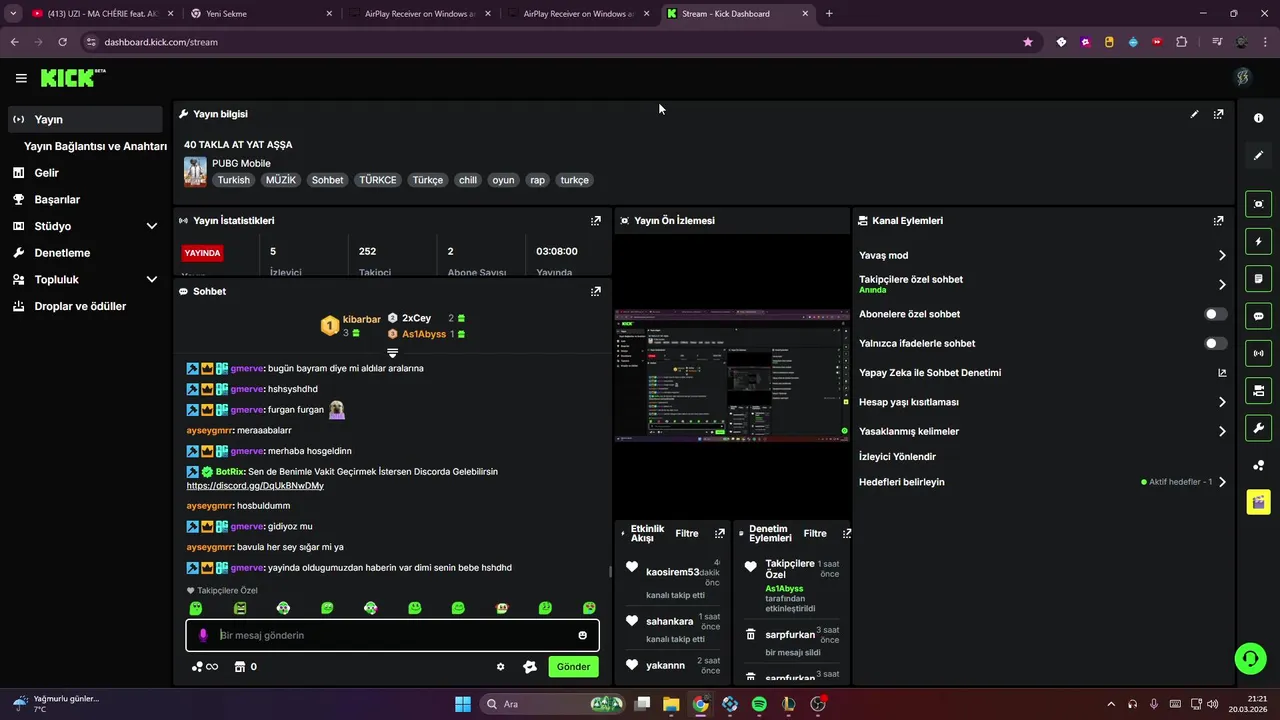1280x720 pixels.
Task: Toggle Abonelere özel sohbet switch
Action: point(1216,314)
